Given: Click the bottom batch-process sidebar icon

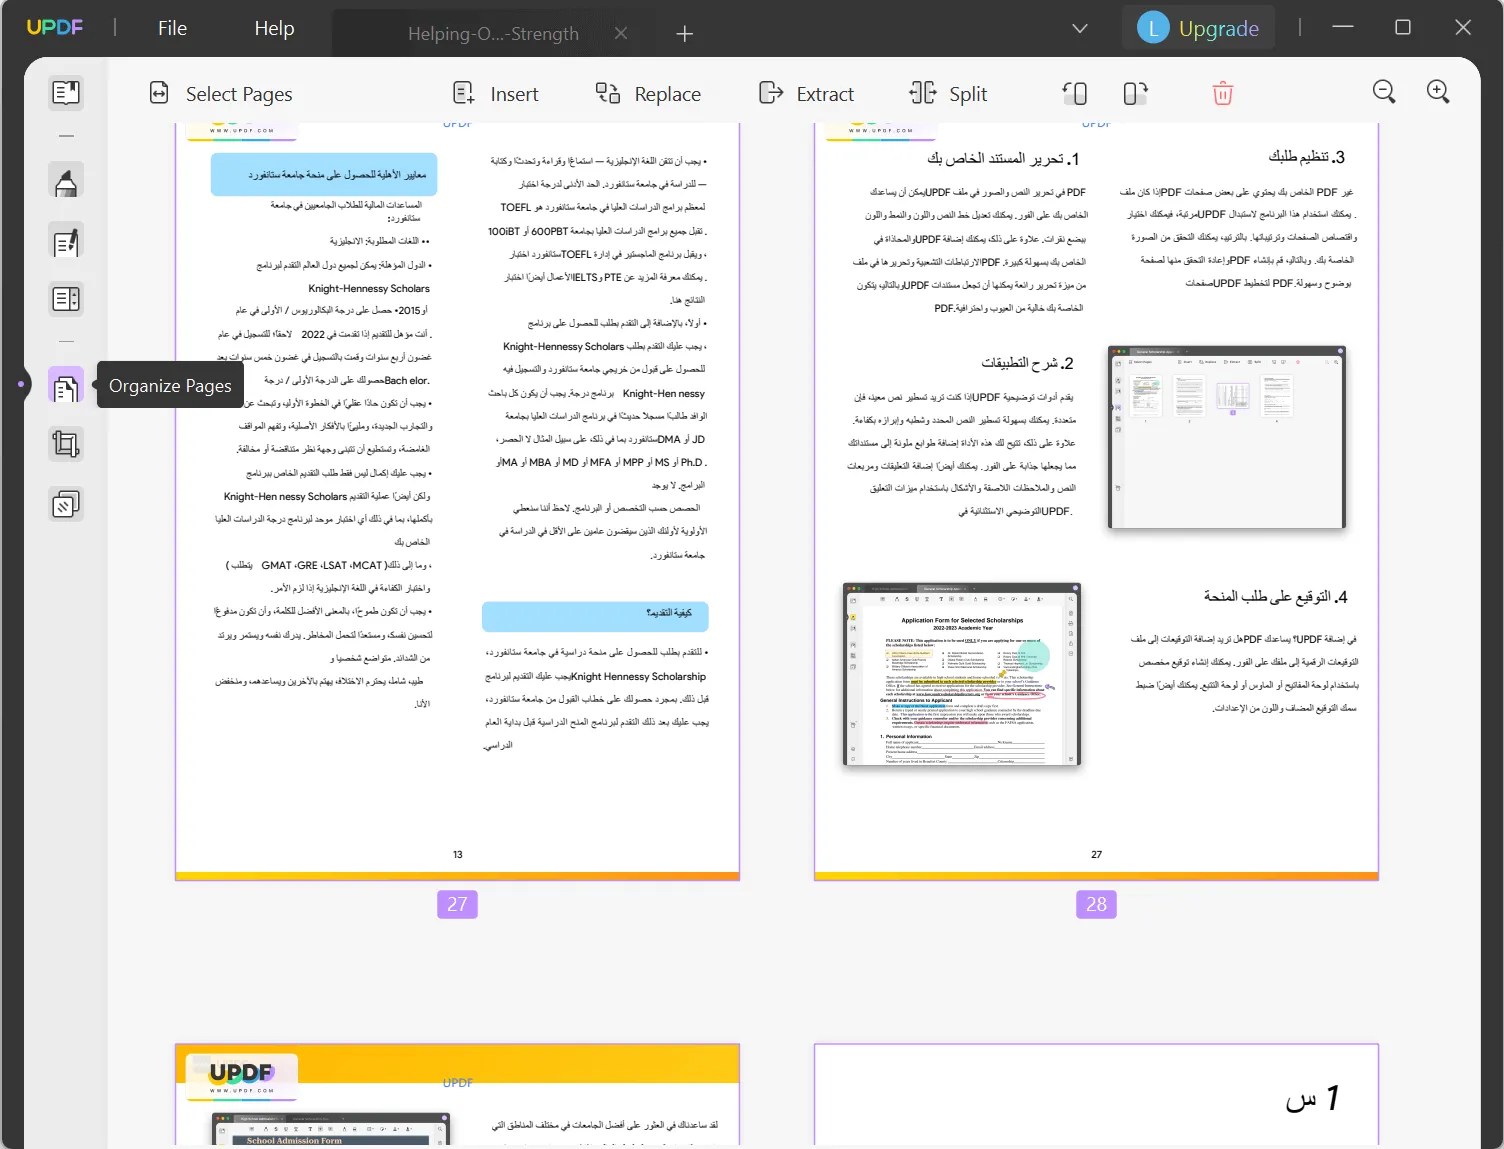Looking at the screenshot, I should tap(66, 503).
